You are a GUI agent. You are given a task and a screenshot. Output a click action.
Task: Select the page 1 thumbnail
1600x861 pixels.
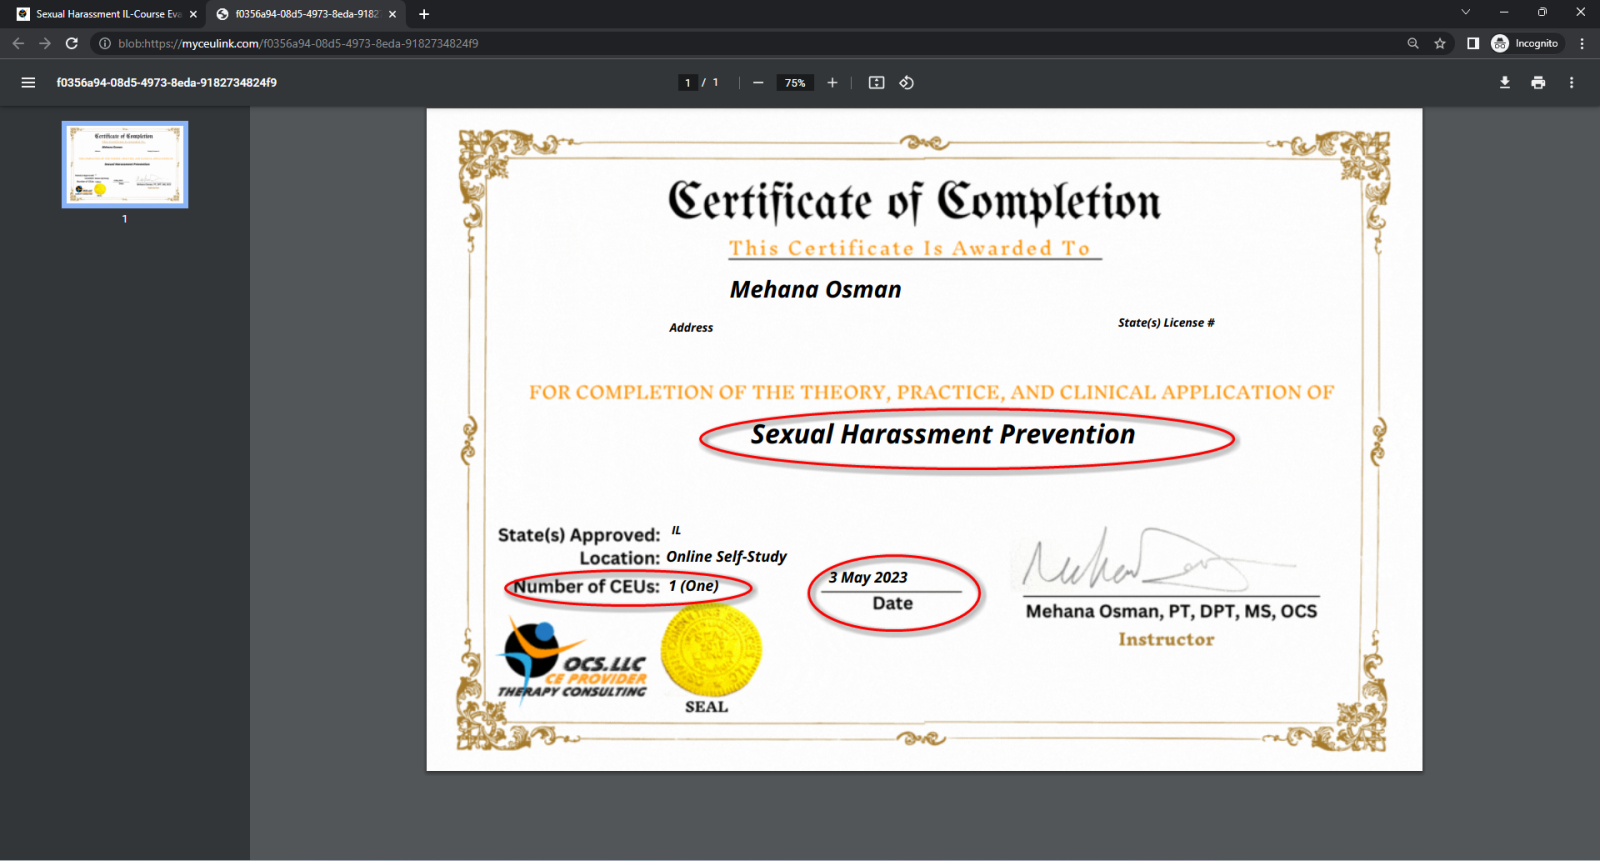point(125,165)
